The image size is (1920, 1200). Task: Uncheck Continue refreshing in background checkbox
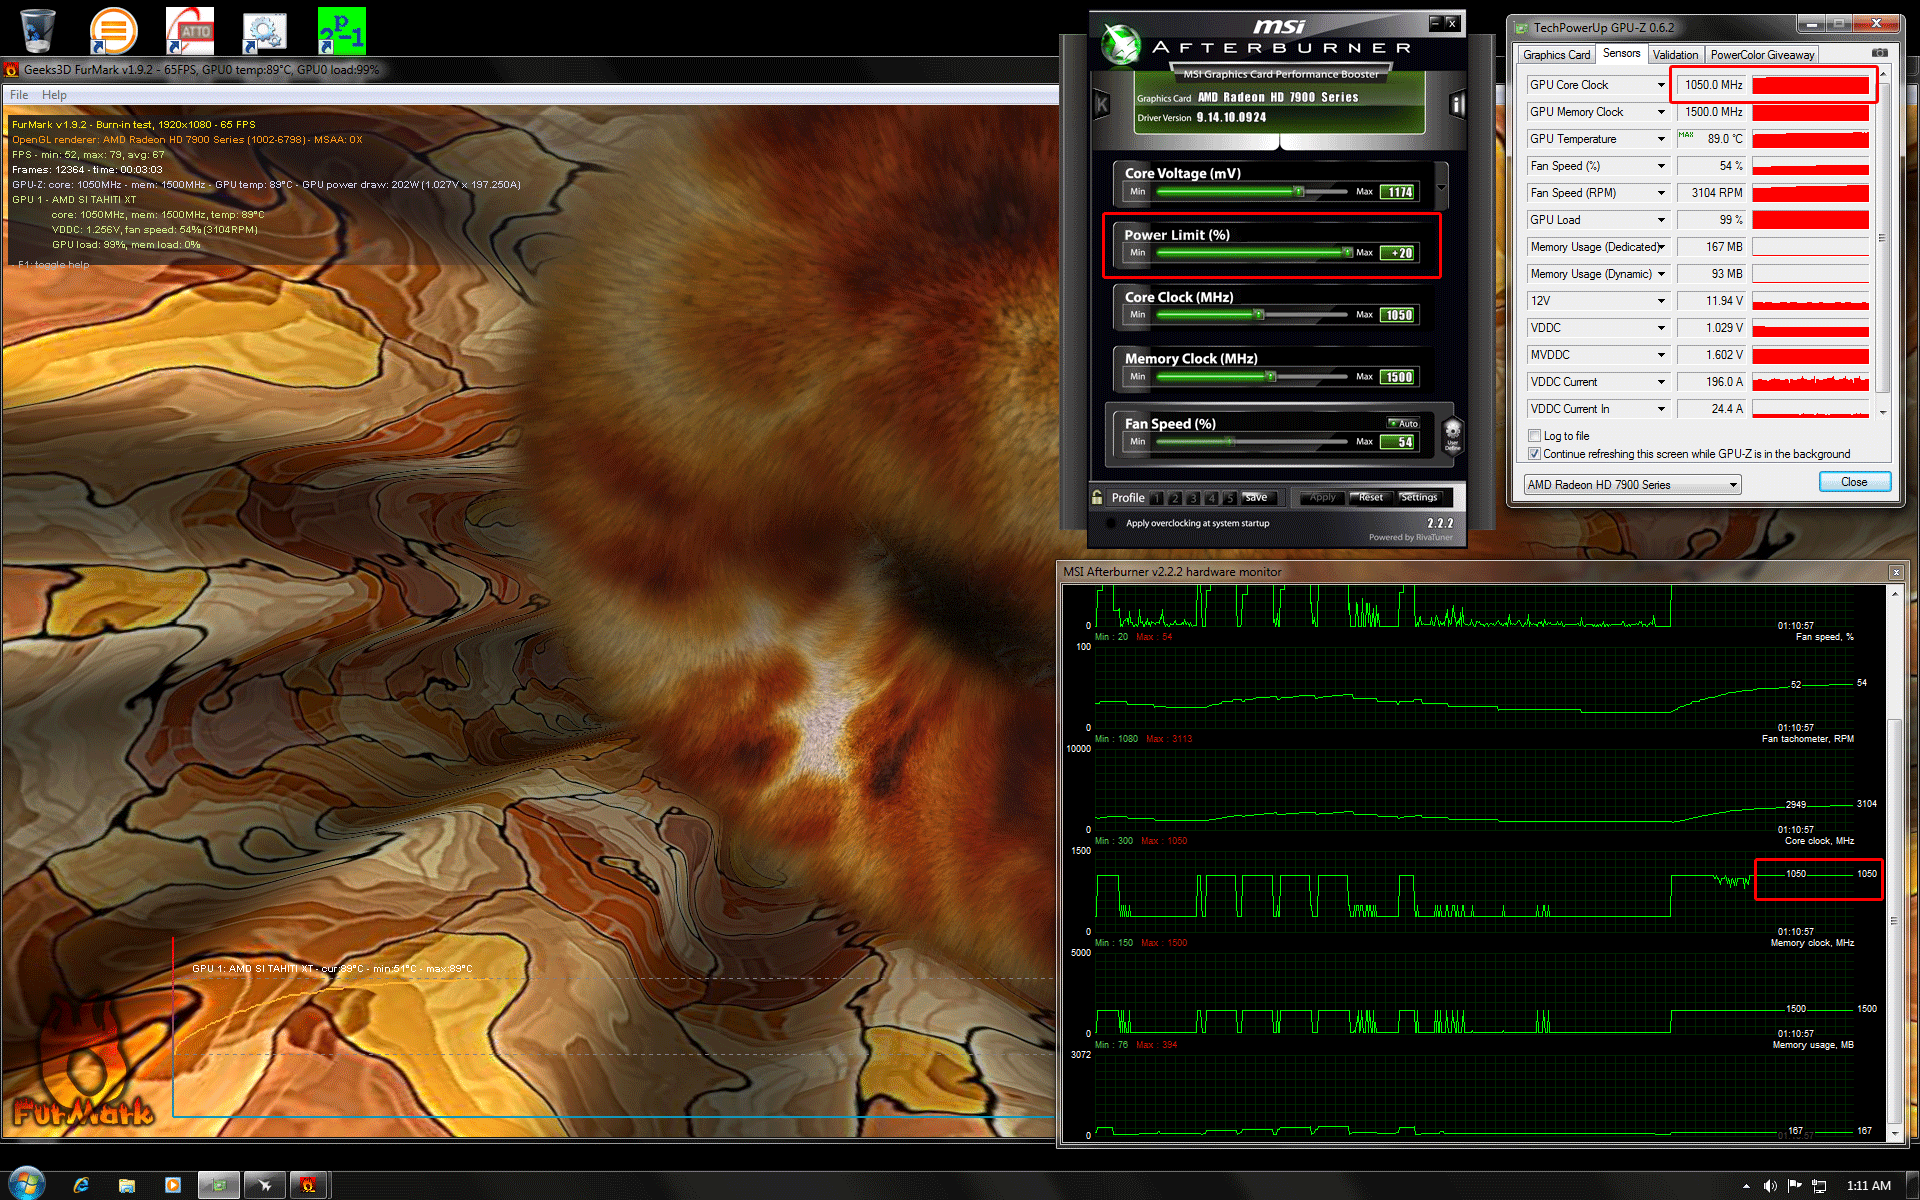1534,454
